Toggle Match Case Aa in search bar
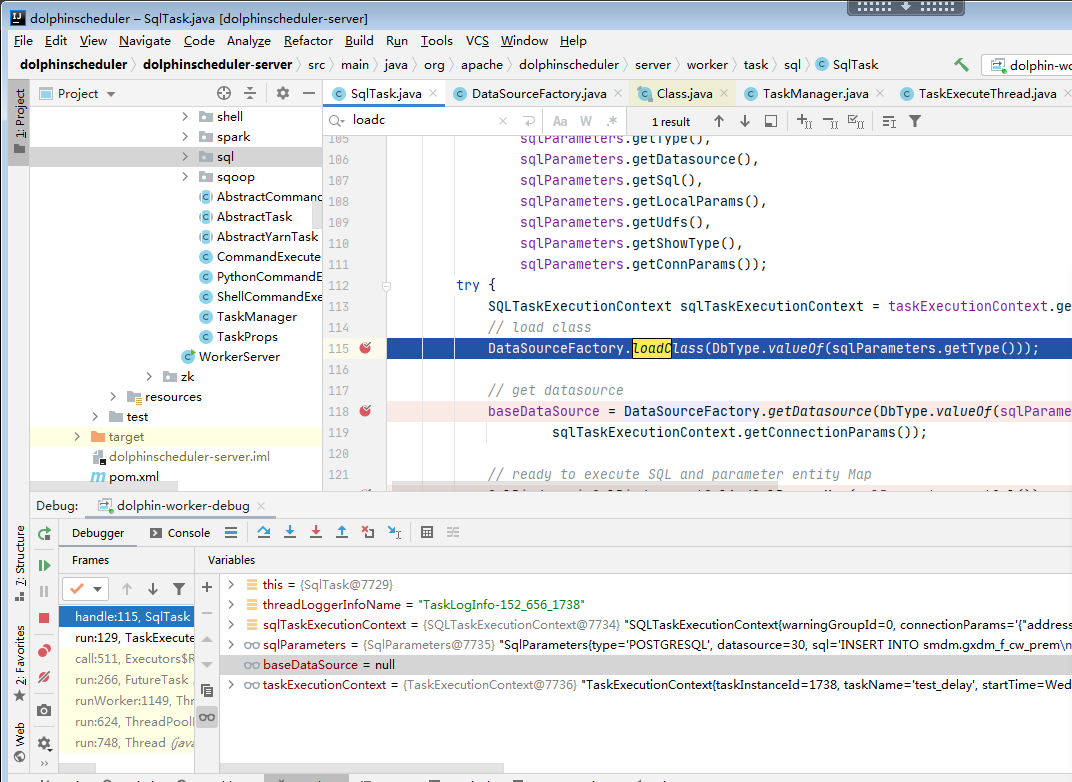The height and width of the screenshot is (782, 1072). point(560,121)
